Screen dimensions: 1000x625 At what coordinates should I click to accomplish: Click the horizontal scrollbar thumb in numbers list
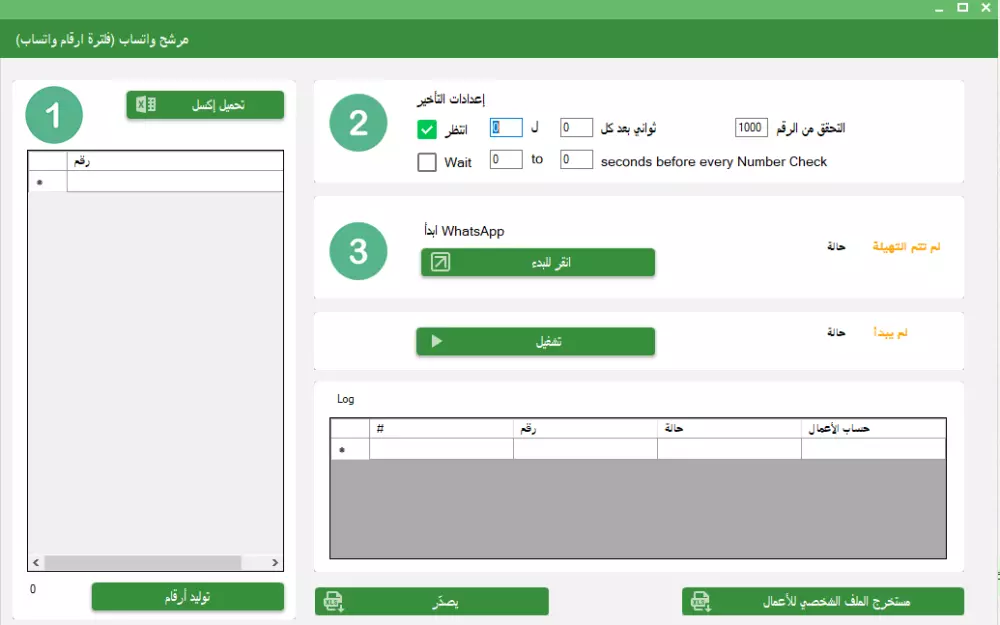(143, 562)
